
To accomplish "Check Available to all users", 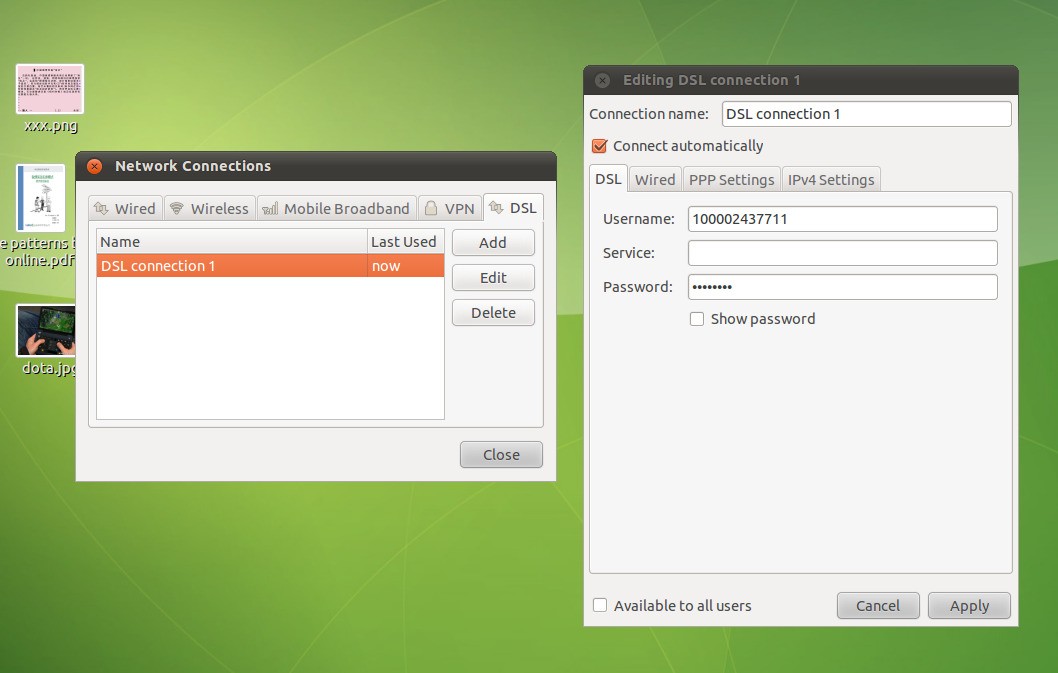I will pos(600,605).
